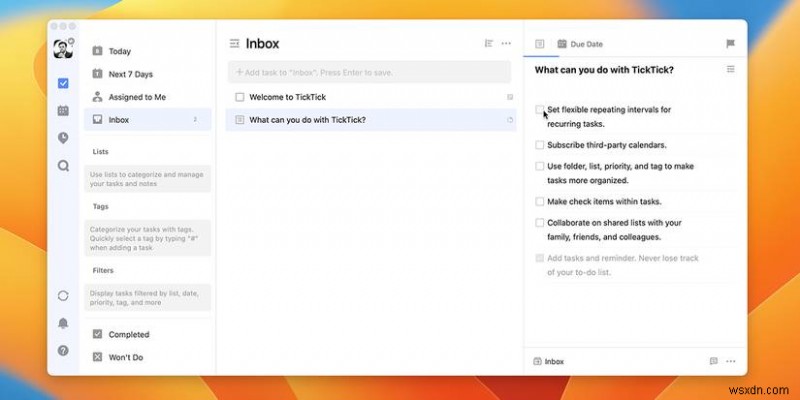
Task: Toggle the sidebar menu icon beside Inbox title
Action: tap(235, 44)
